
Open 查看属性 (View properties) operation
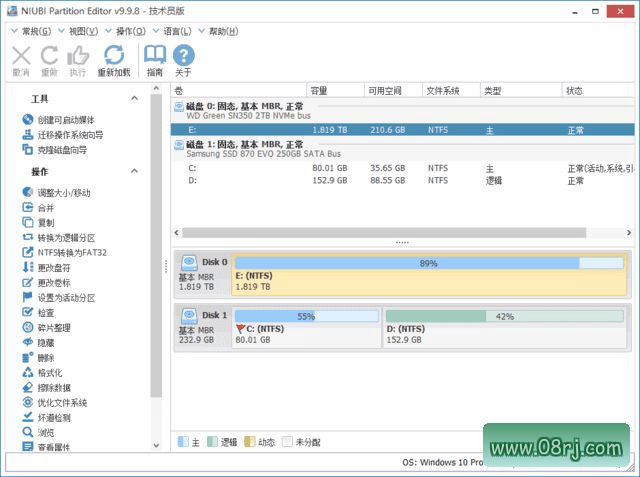(x=46, y=447)
